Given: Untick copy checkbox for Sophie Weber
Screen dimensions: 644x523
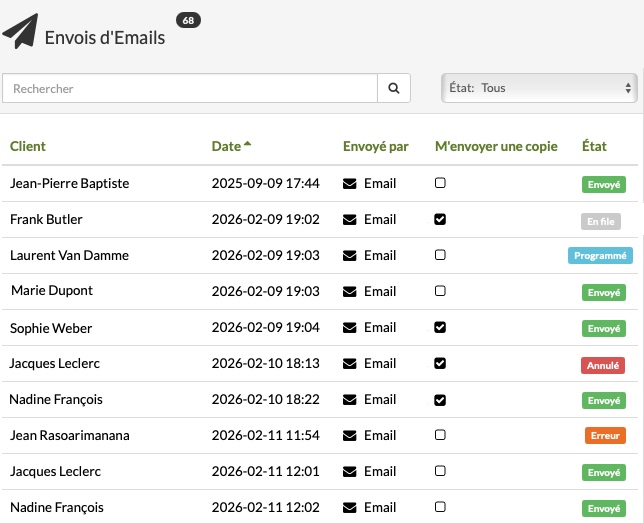Looking at the screenshot, I should pyautogui.click(x=440, y=327).
